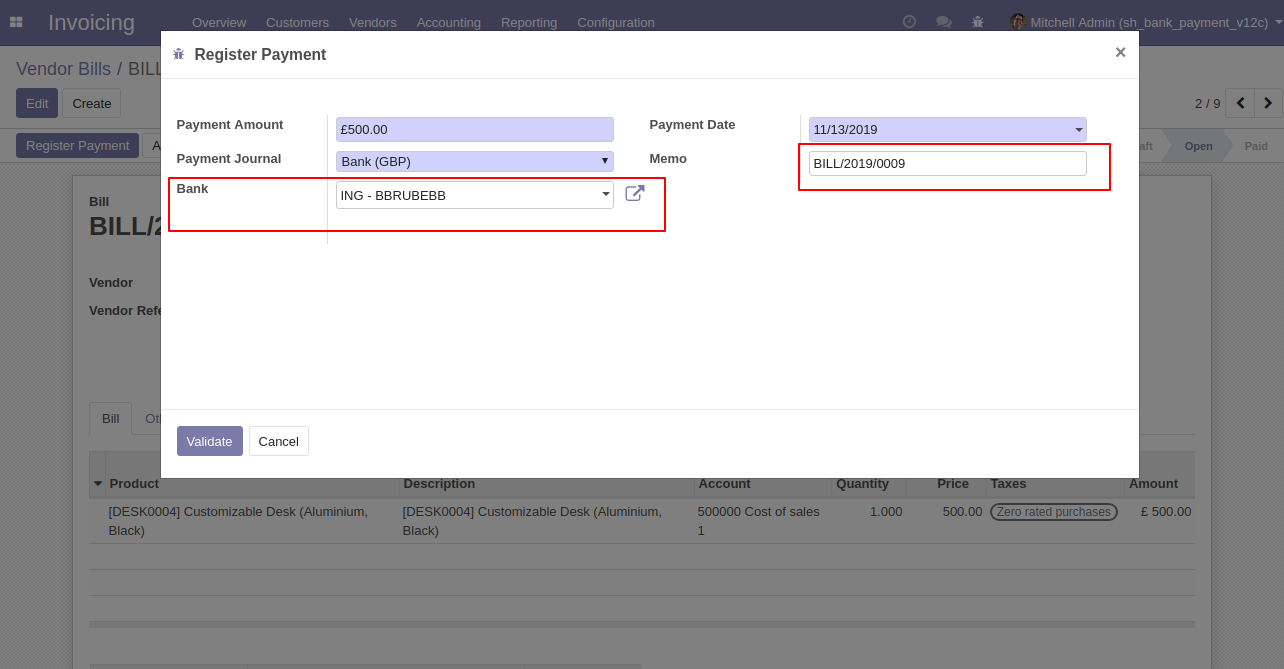Open the Configuration menu
Viewport: 1284px width, 669px height.
[616, 22]
